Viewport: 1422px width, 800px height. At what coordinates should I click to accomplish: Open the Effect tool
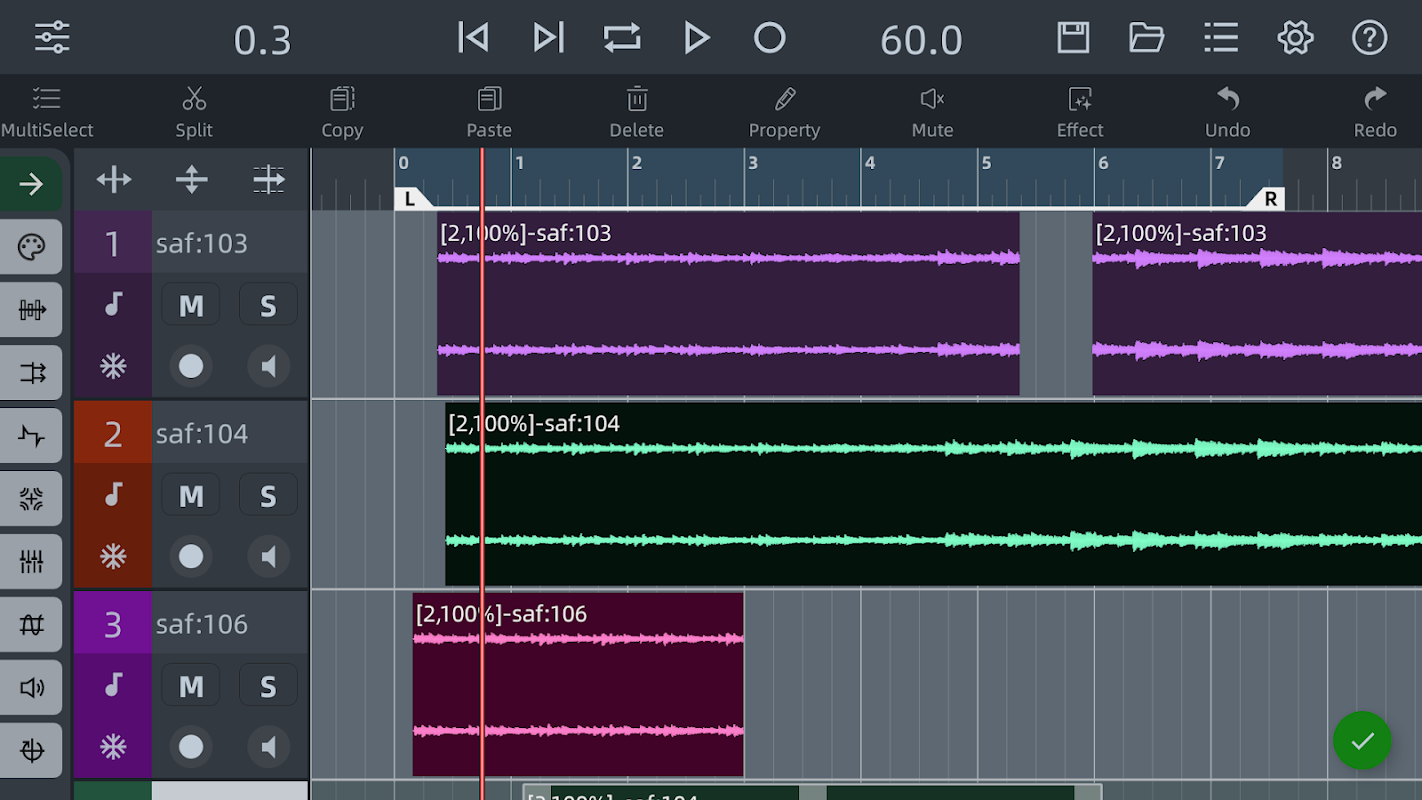(1080, 111)
